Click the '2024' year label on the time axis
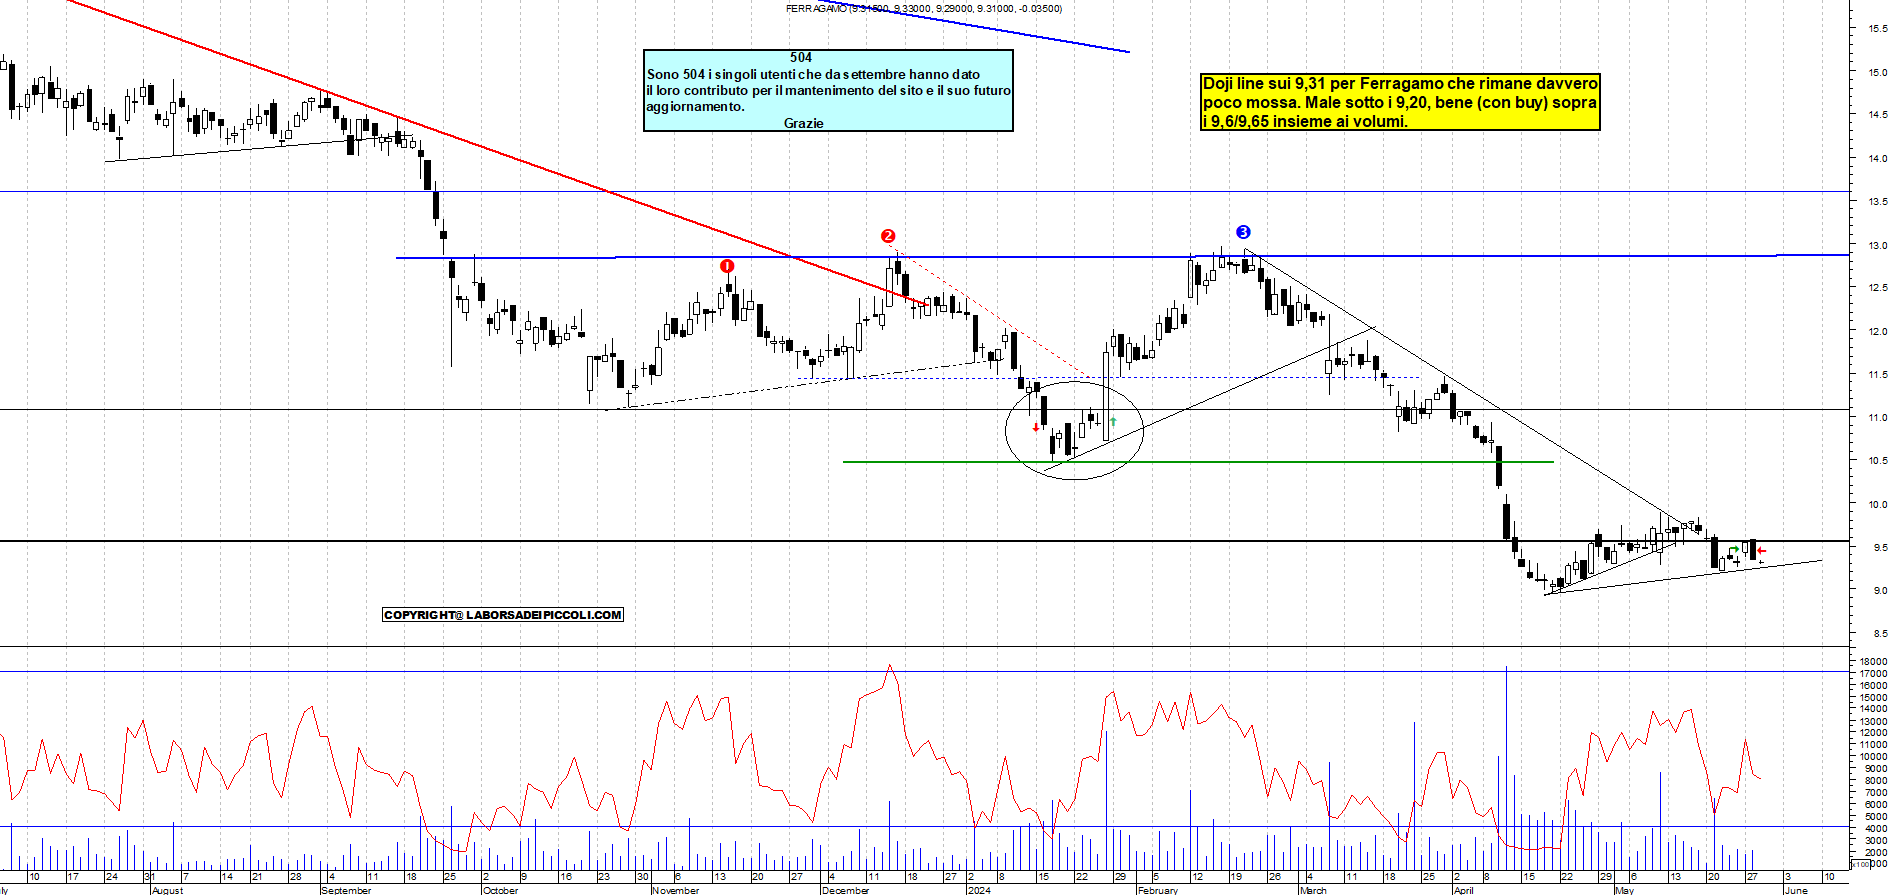1890x895 pixels. pos(979,890)
